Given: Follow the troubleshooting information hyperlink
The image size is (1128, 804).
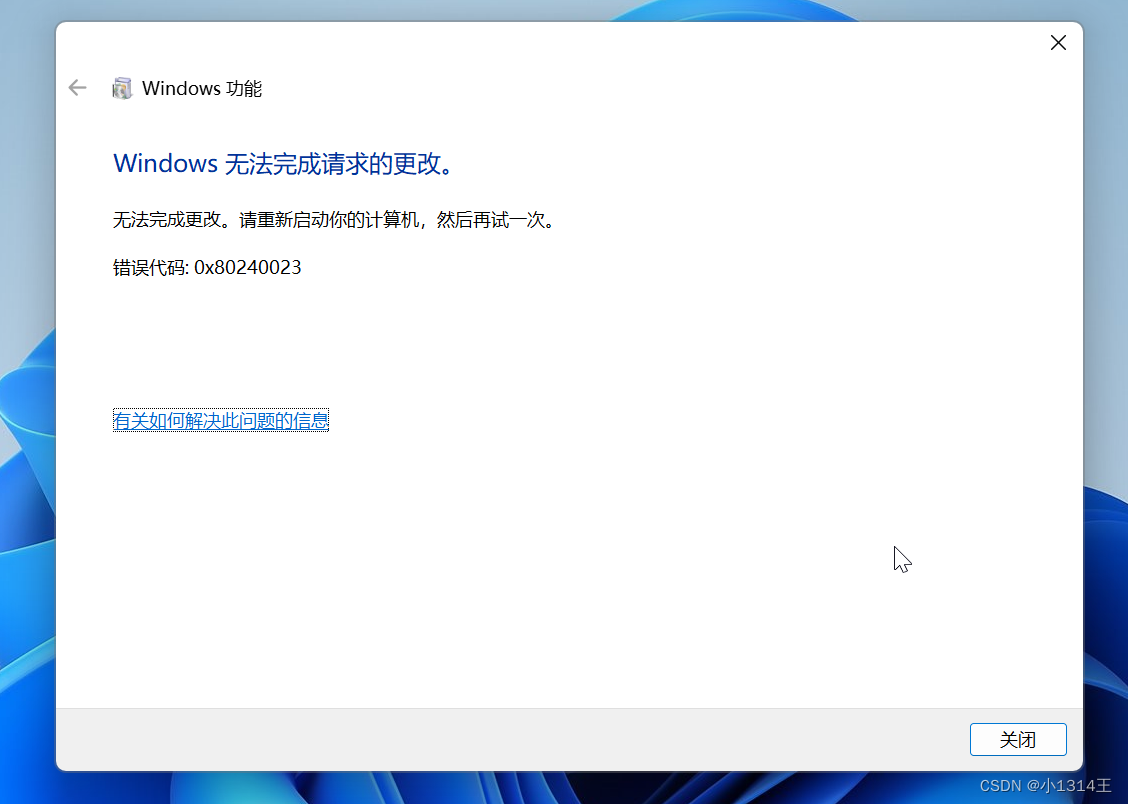Looking at the screenshot, I should pyautogui.click(x=220, y=420).
